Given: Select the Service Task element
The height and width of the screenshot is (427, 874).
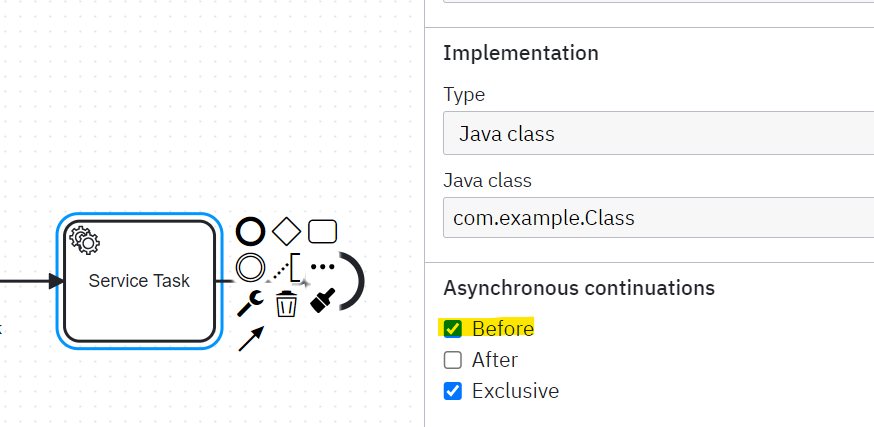Looking at the screenshot, I should coord(139,281).
